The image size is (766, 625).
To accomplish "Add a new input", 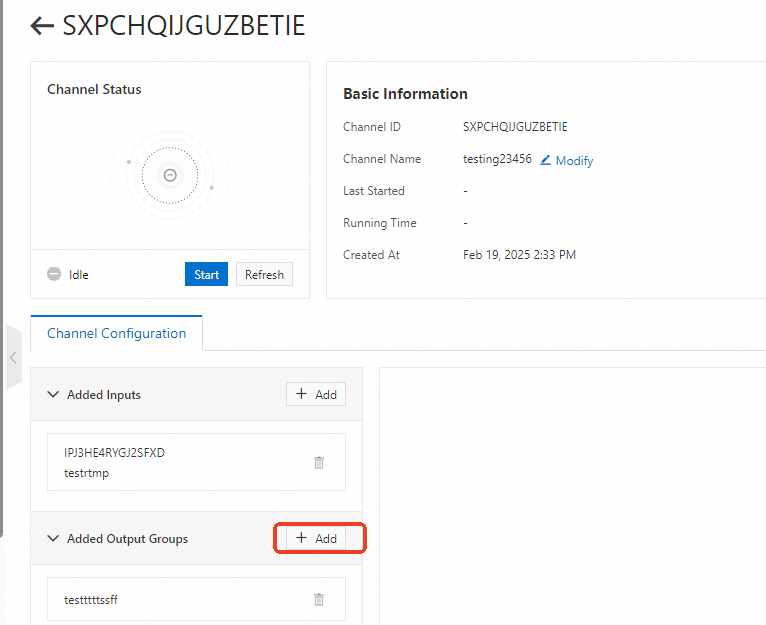I will [316, 394].
